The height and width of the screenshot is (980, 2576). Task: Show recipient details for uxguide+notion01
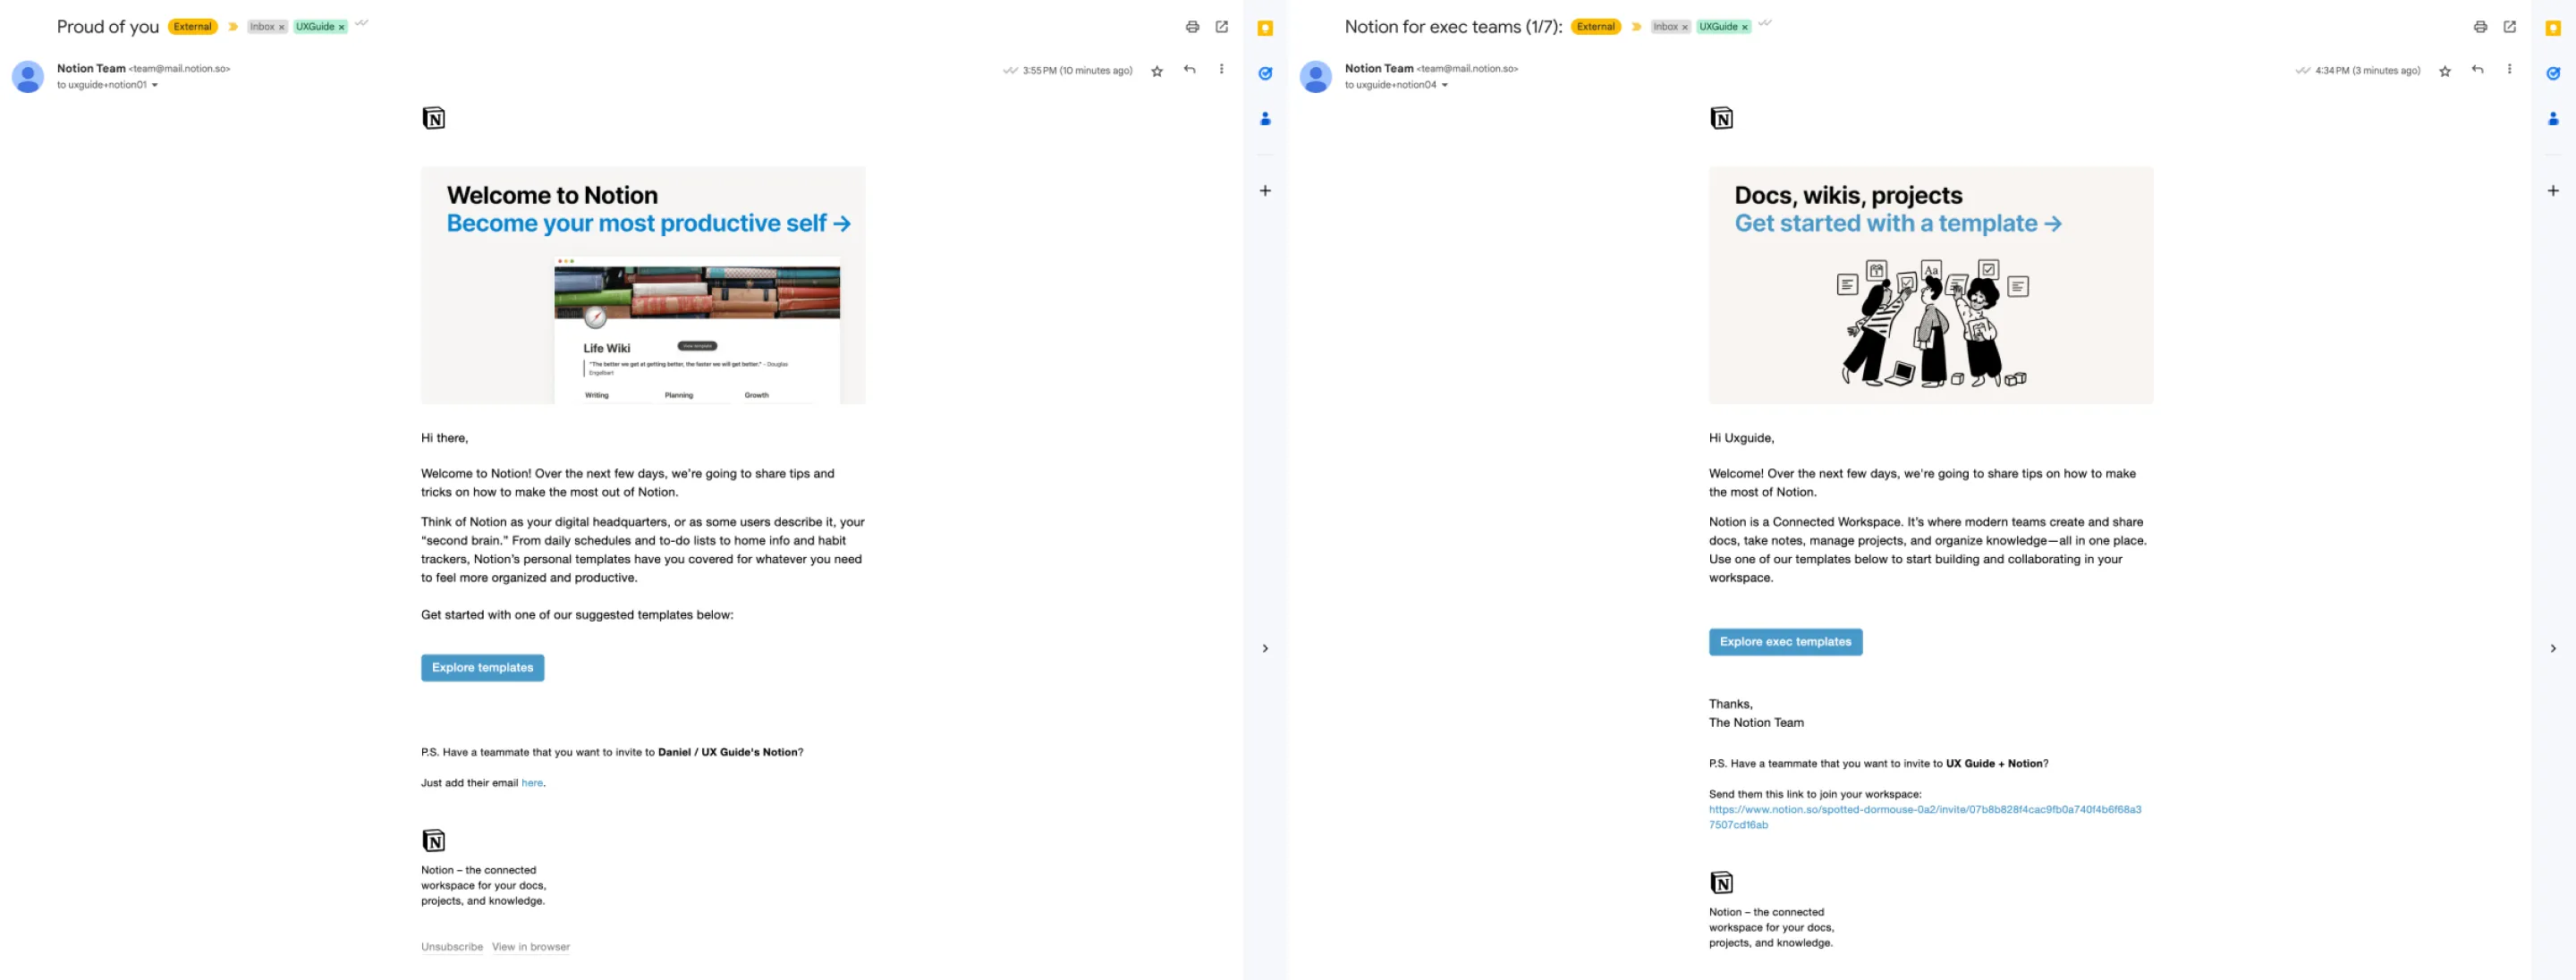[x=155, y=86]
